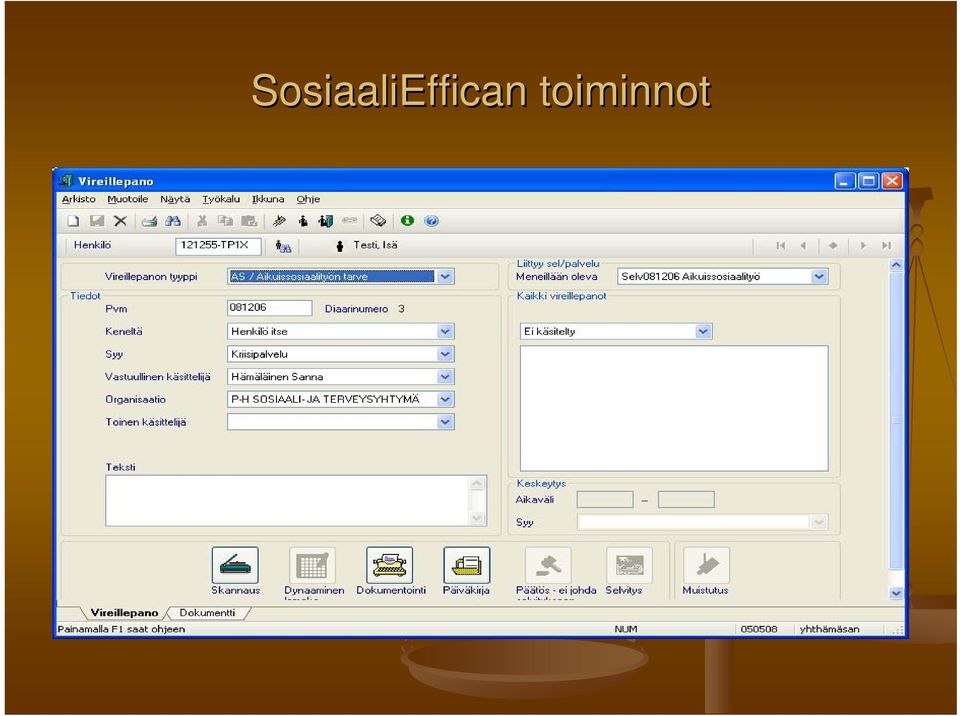The height and width of the screenshot is (716, 960).
Task: Click the main form scrollbar up arrow
Action: click(896, 265)
